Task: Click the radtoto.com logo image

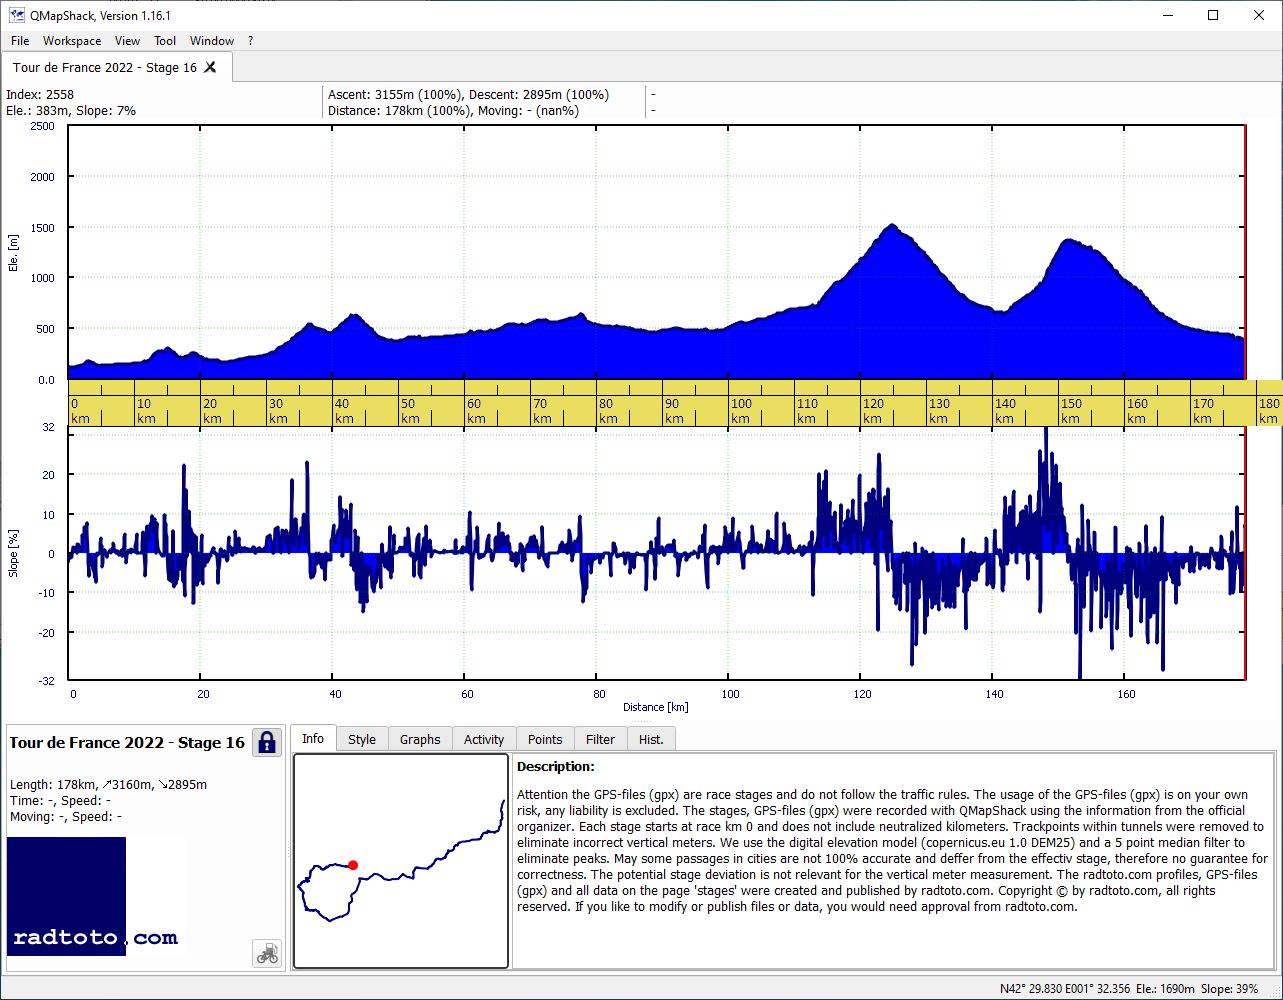Action: (x=96, y=896)
